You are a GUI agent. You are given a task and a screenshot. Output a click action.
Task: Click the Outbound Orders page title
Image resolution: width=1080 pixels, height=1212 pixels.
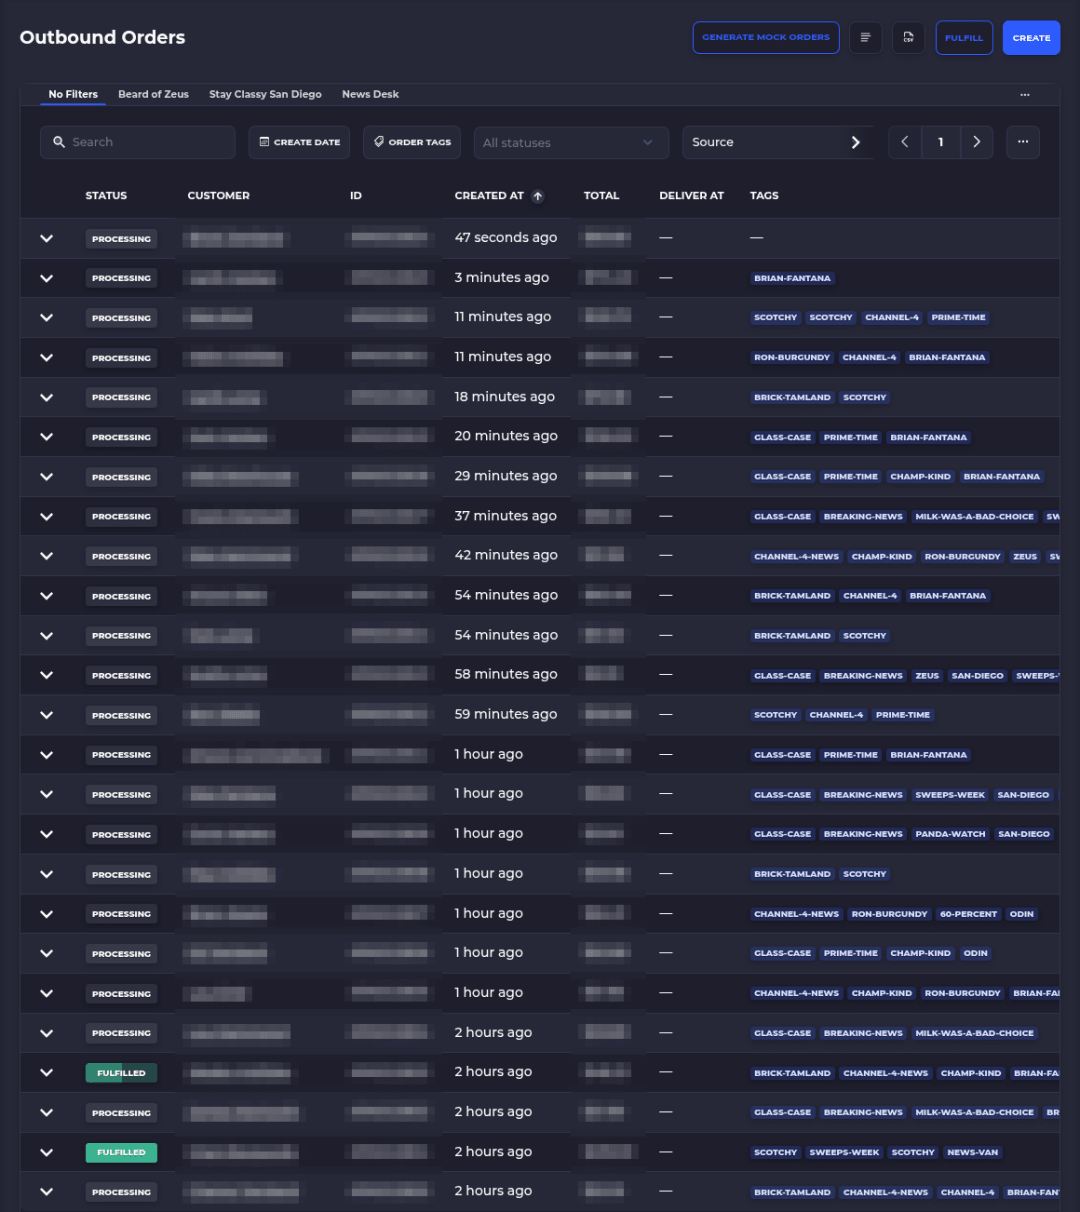tap(102, 37)
